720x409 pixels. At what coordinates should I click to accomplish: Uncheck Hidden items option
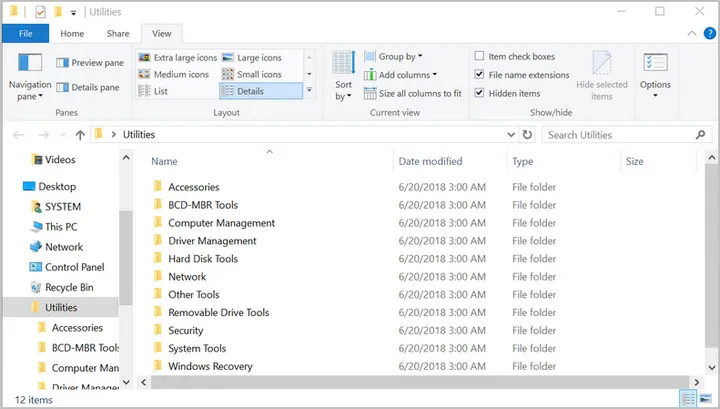click(x=480, y=93)
